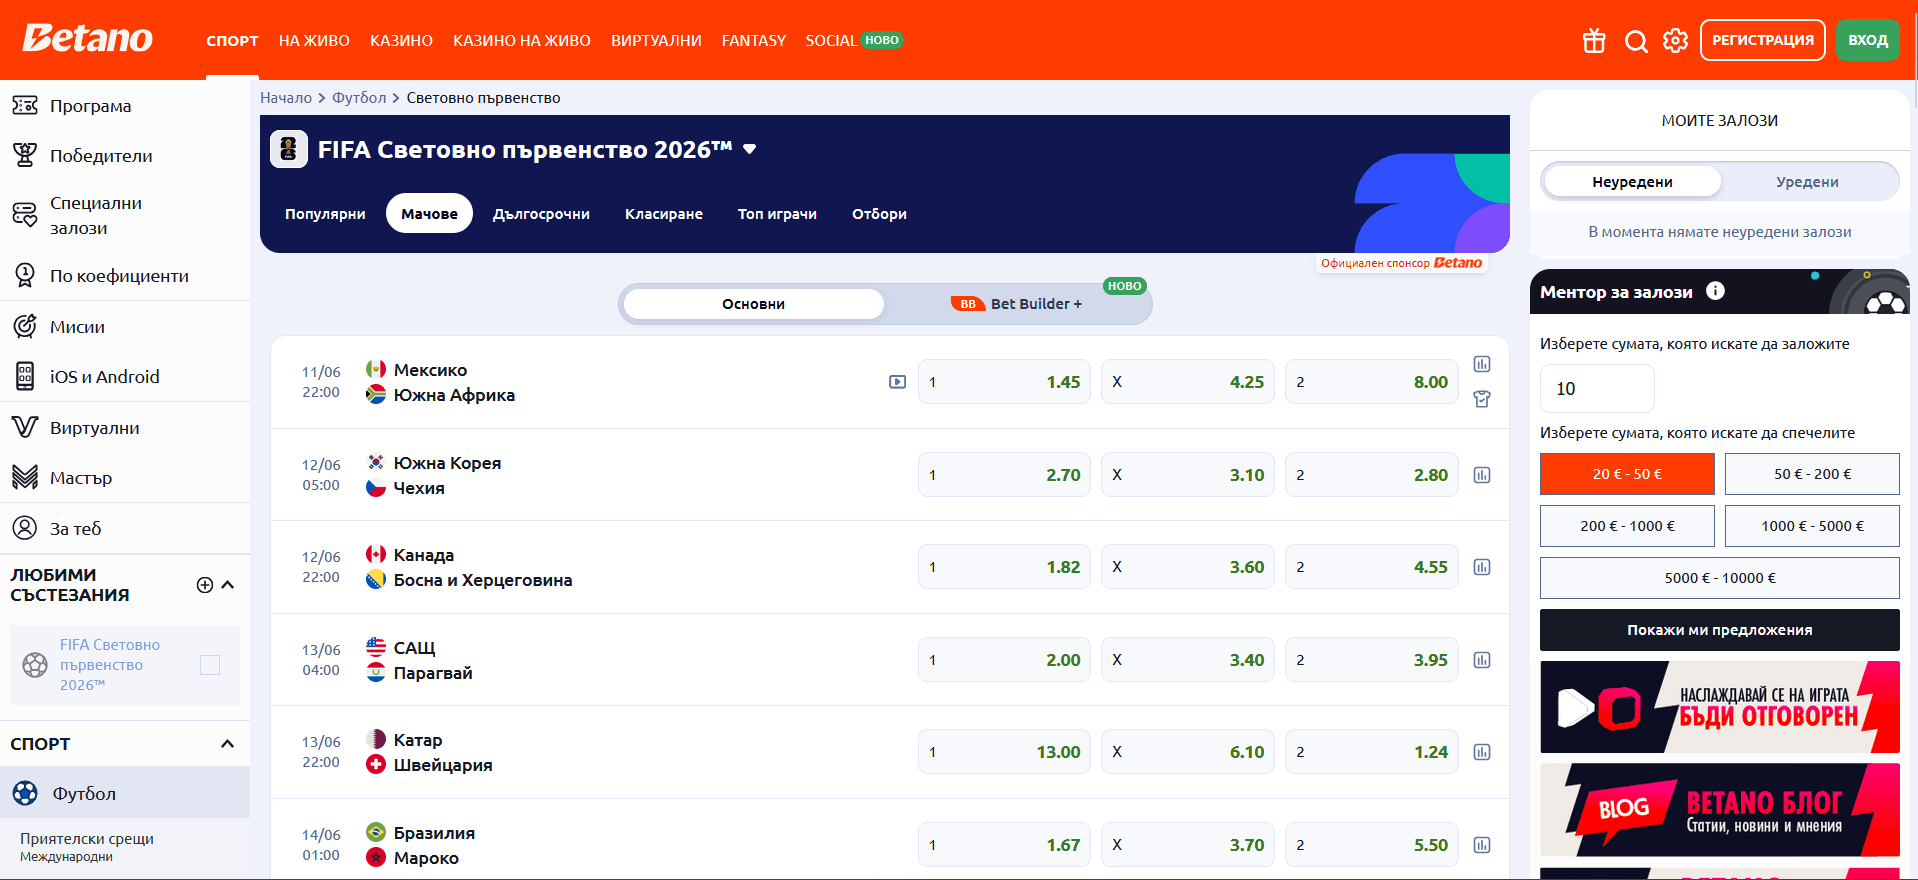Switch to Класиране tab

[x=664, y=214]
